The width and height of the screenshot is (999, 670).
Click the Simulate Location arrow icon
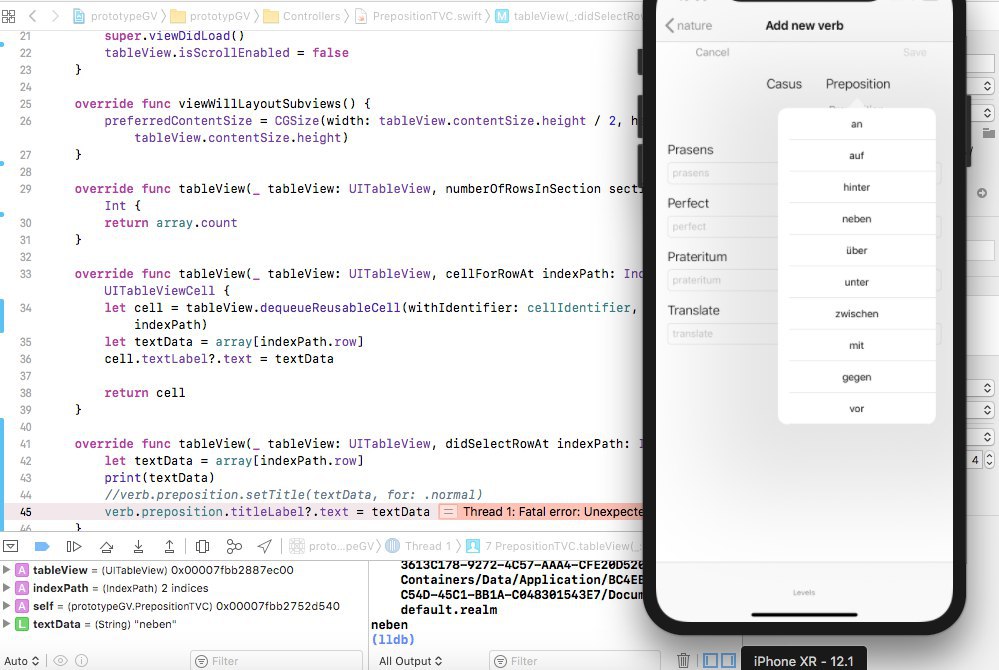tap(264, 546)
